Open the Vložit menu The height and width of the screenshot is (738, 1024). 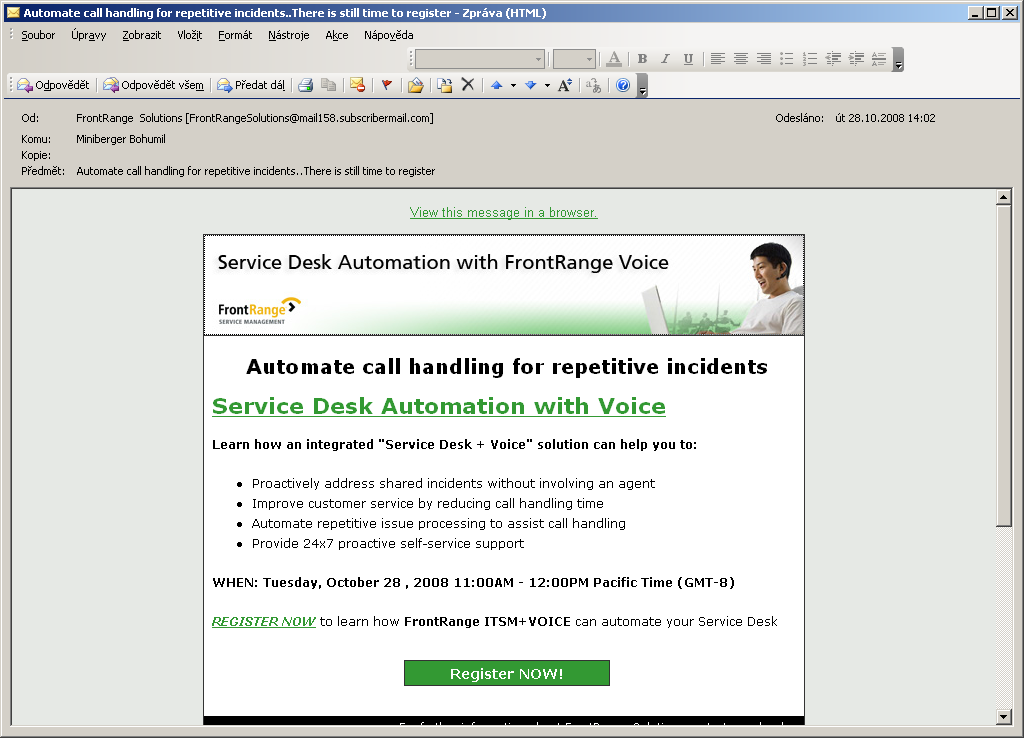[189, 35]
